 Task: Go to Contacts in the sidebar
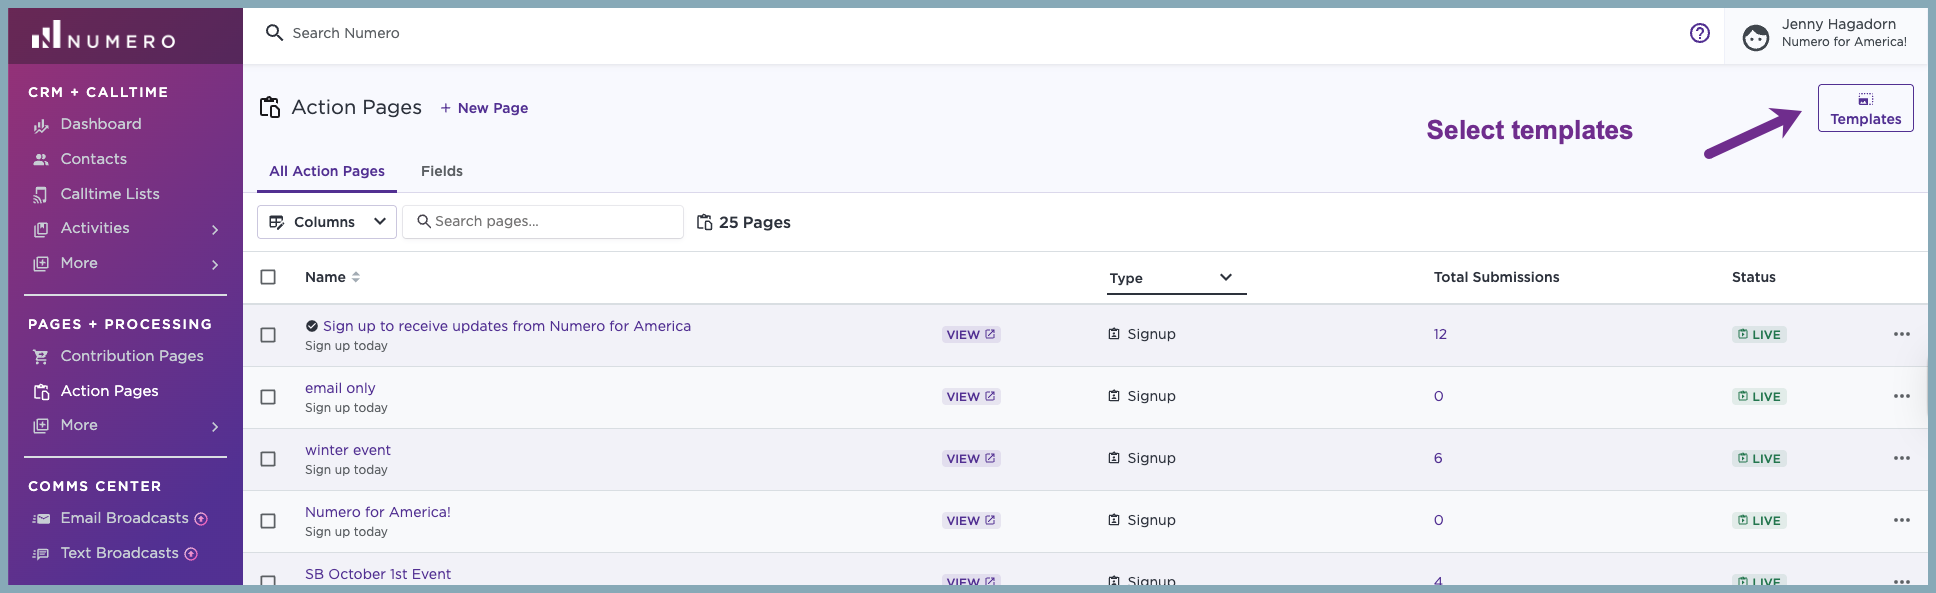point(94,159)
